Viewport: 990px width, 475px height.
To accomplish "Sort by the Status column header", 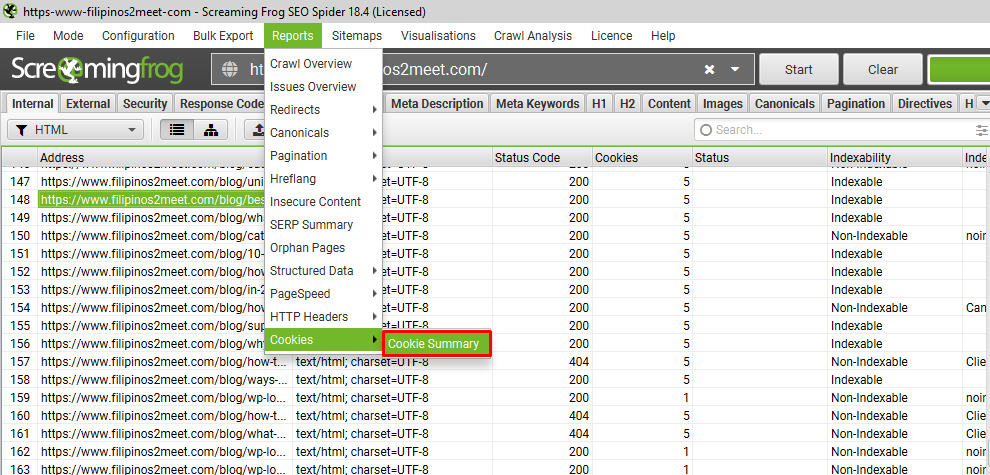I will tap(760, 158).
